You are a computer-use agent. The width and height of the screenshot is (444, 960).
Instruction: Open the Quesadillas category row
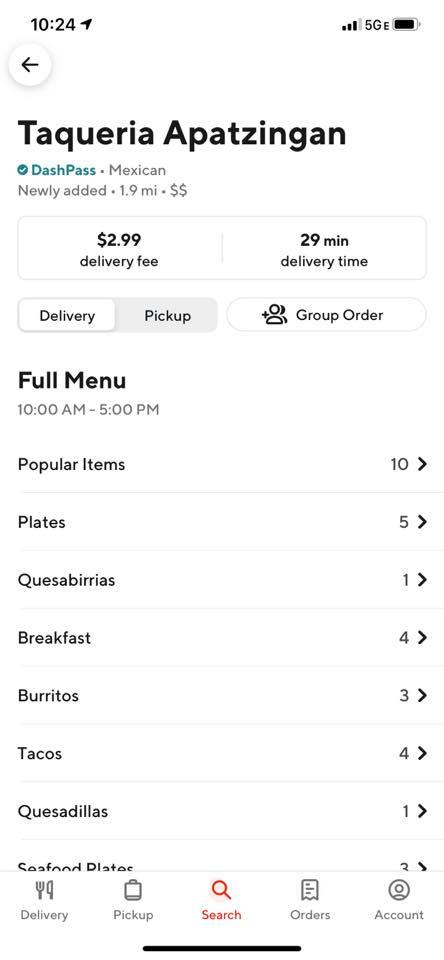(222, 811)
